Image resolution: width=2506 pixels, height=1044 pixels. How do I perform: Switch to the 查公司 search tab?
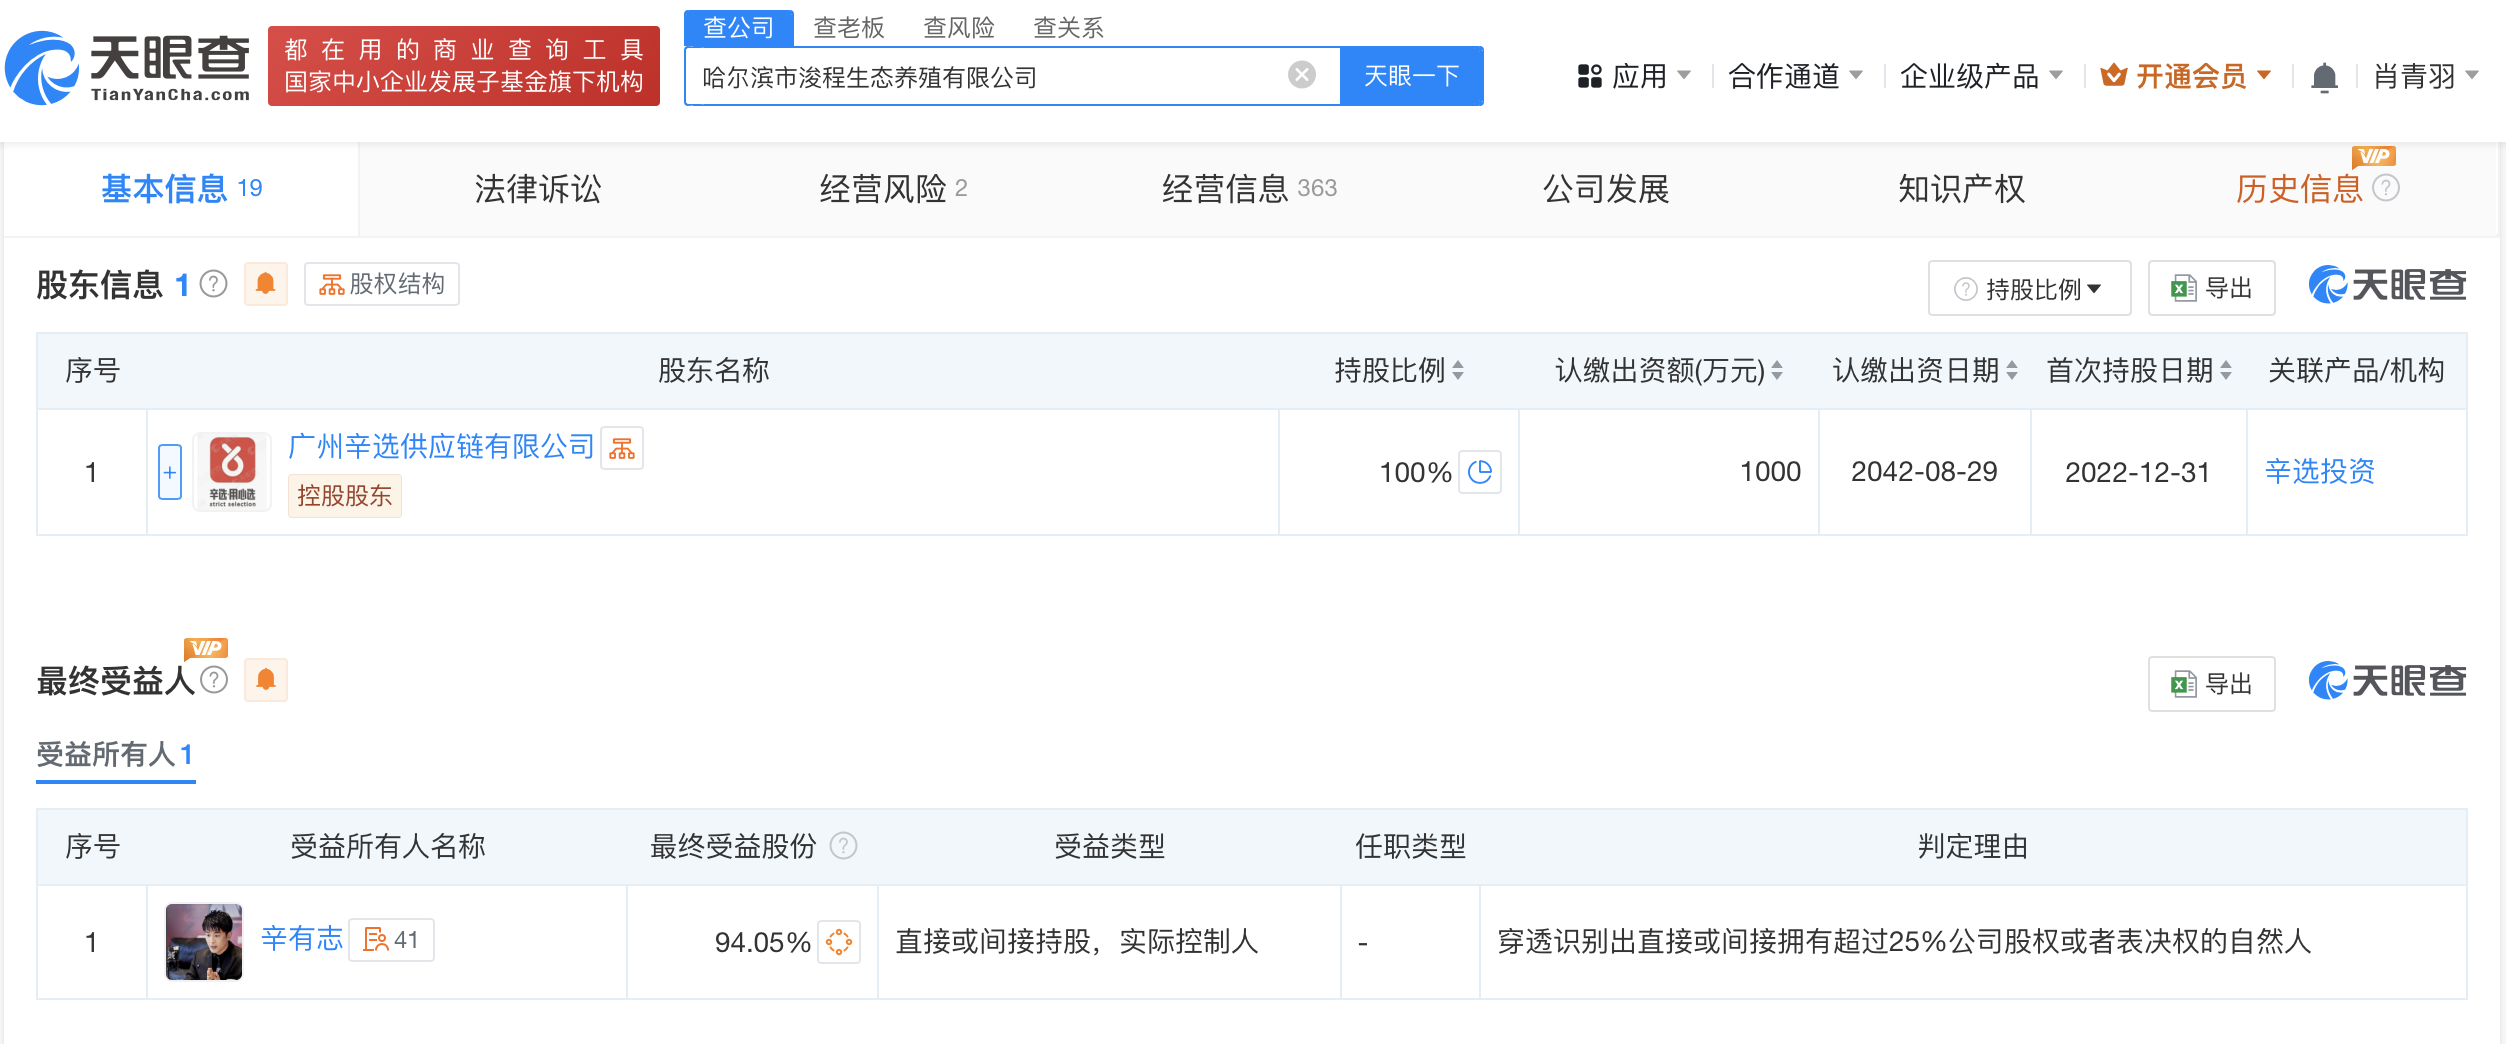pos(739,27)
